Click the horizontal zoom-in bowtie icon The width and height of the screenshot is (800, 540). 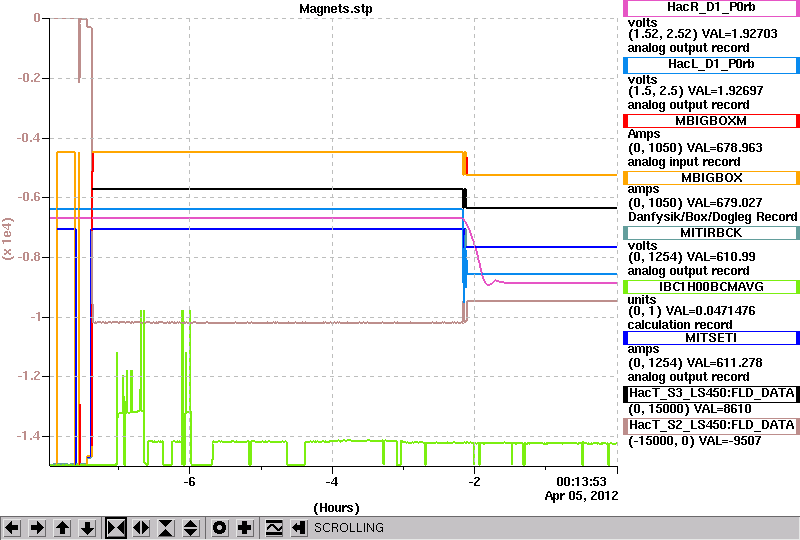(116, 527)
